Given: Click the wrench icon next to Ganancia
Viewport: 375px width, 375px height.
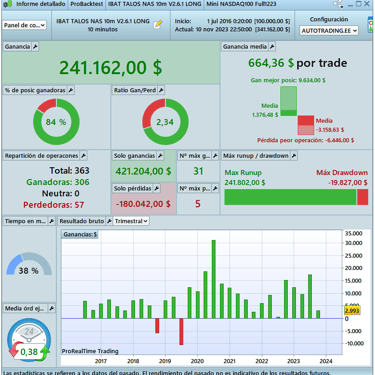Looking at the screenshot, I should pyautogui.click(x=35, y=47).
